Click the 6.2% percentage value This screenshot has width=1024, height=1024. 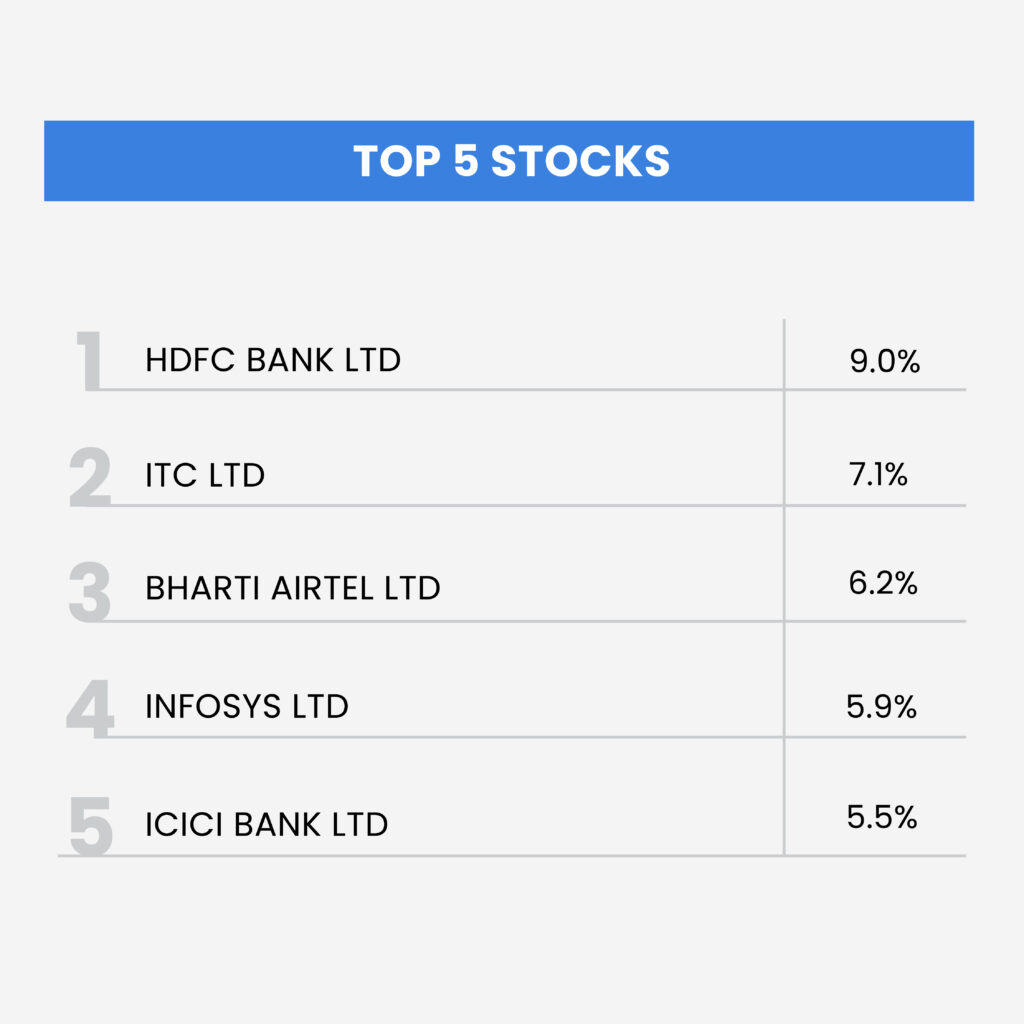[883, 583]
